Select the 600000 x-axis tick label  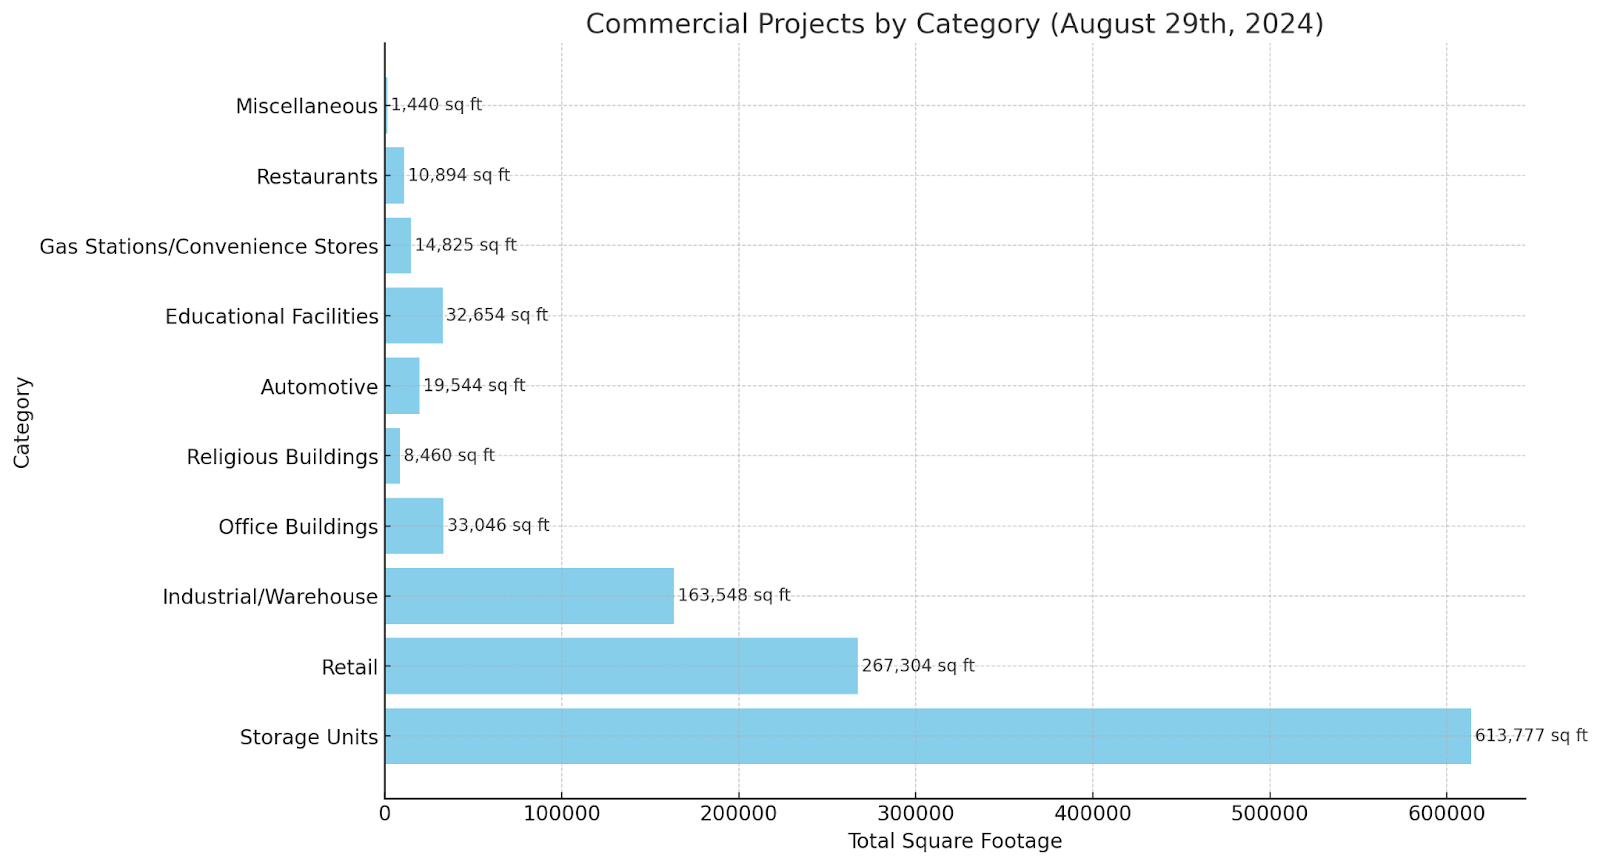[1446, 814]
